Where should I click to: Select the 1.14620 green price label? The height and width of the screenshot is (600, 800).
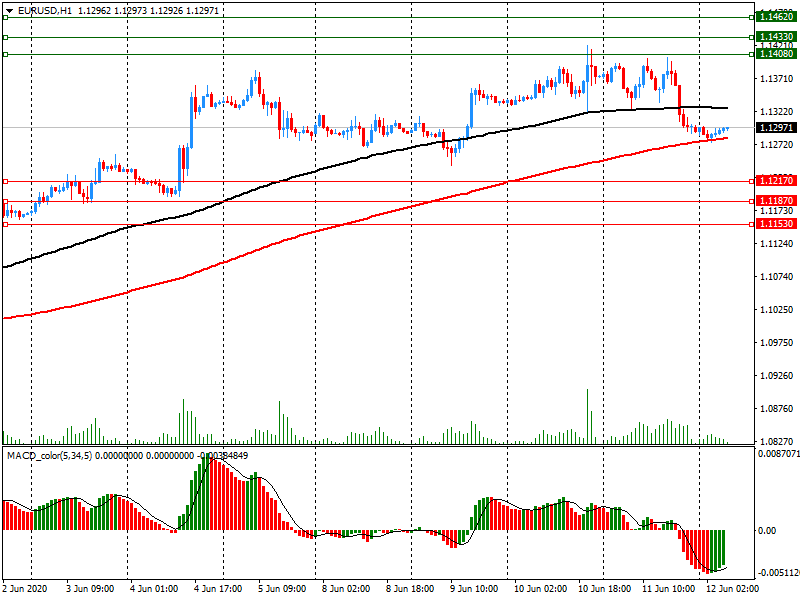pyautogui.click(x=775, y=17)
